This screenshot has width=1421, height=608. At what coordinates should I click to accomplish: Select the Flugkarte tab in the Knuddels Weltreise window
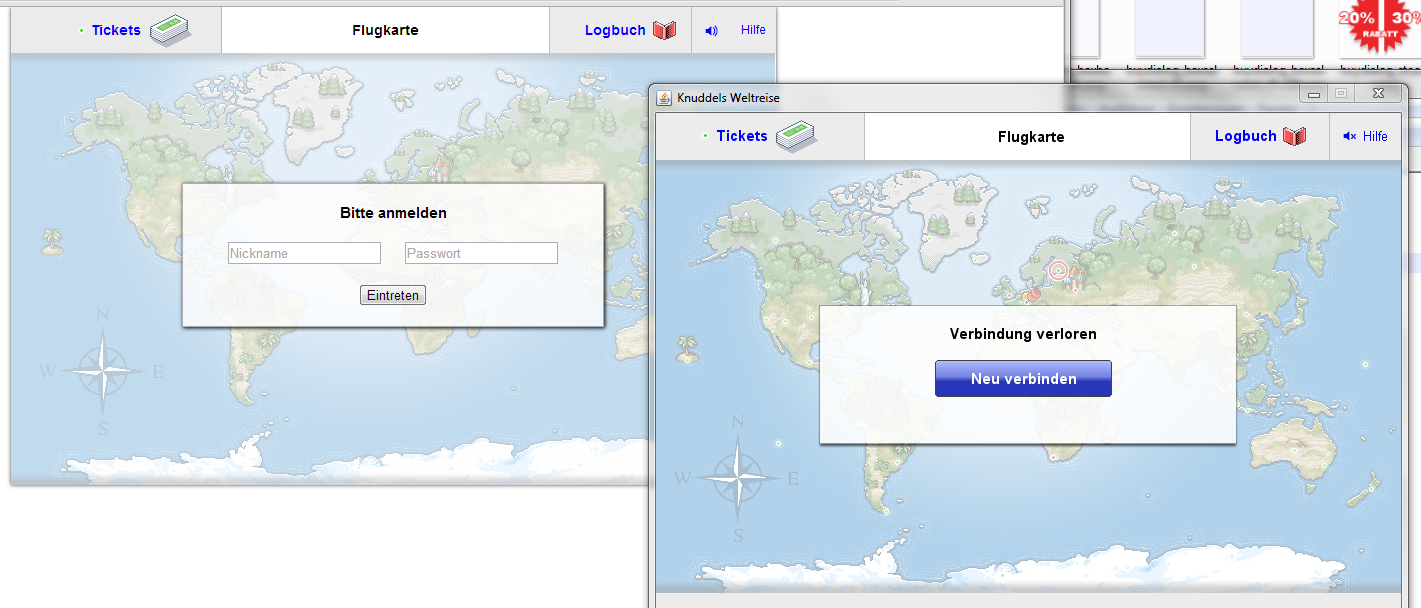point(1030,137)
